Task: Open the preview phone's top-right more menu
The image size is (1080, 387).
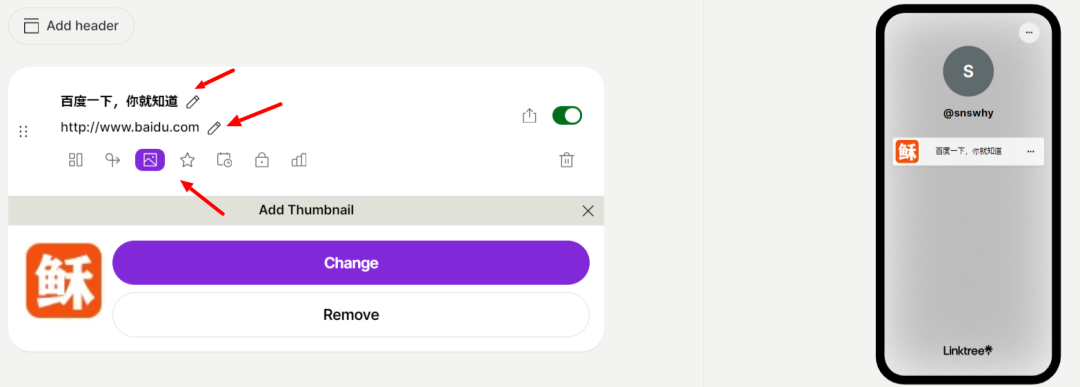Action: pyautogui.click(x=1028, y=32)
